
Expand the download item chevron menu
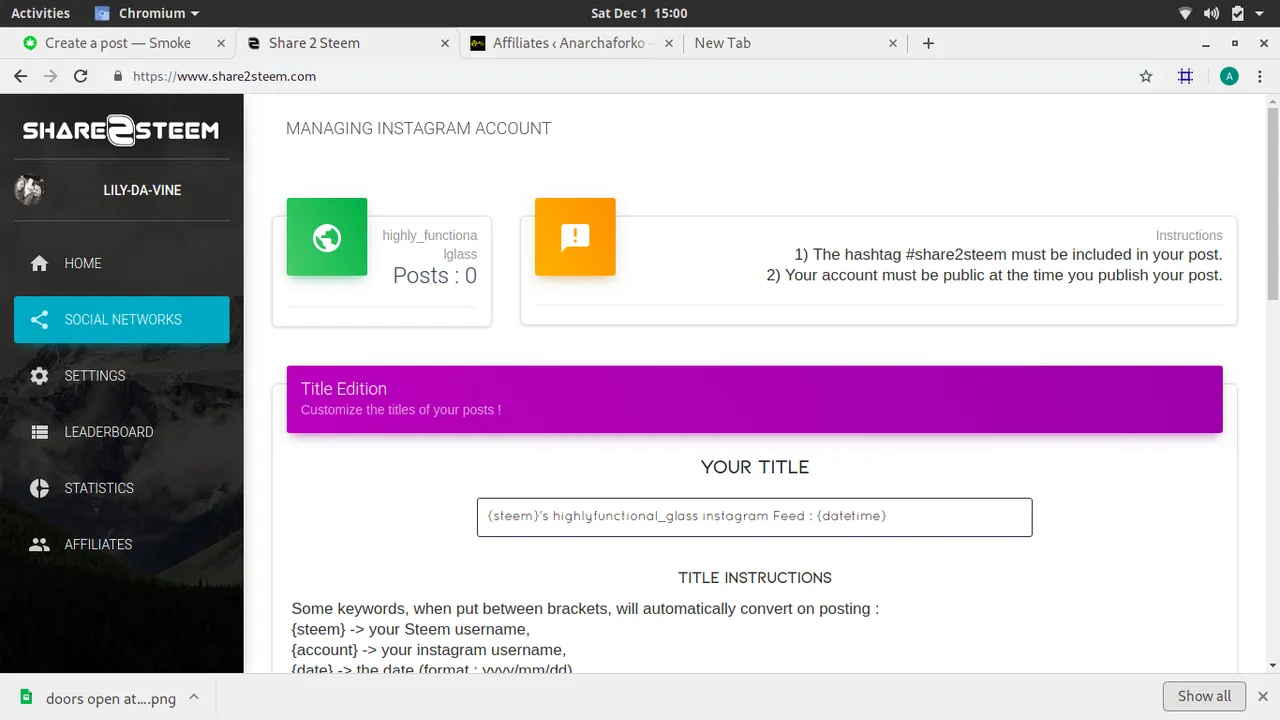(x=194, y=697)
